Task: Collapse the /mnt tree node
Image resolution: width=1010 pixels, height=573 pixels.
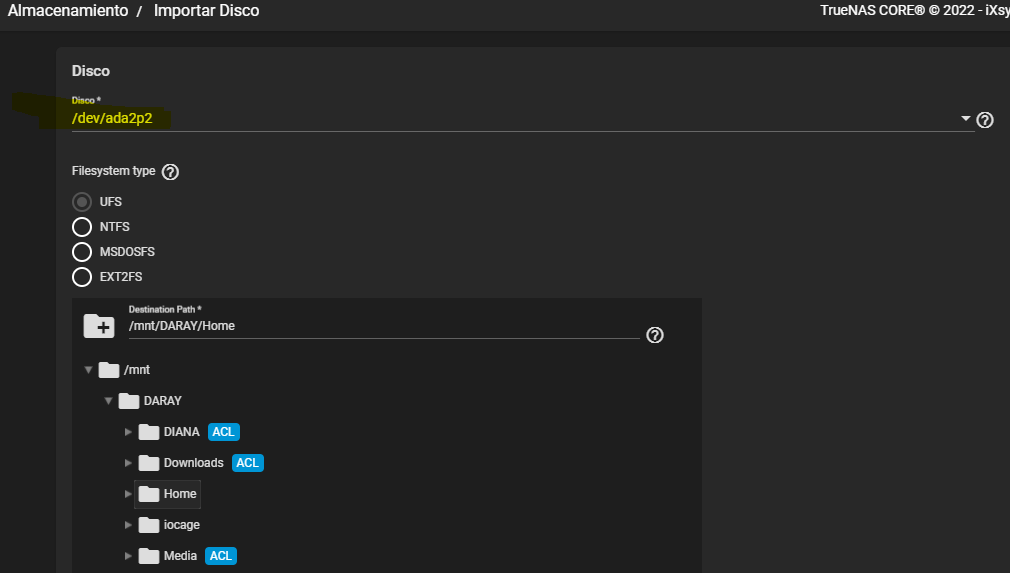Action: (88, 370)
